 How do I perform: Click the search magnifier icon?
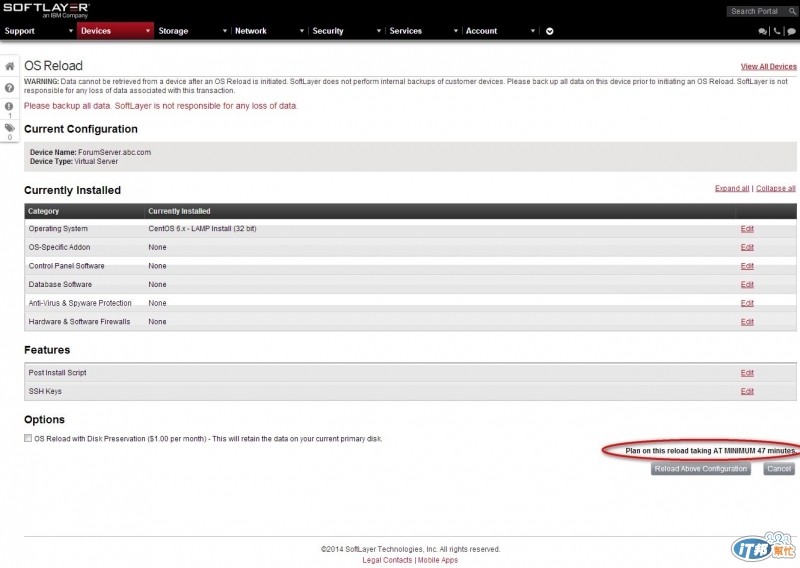[x=792, y=11]
